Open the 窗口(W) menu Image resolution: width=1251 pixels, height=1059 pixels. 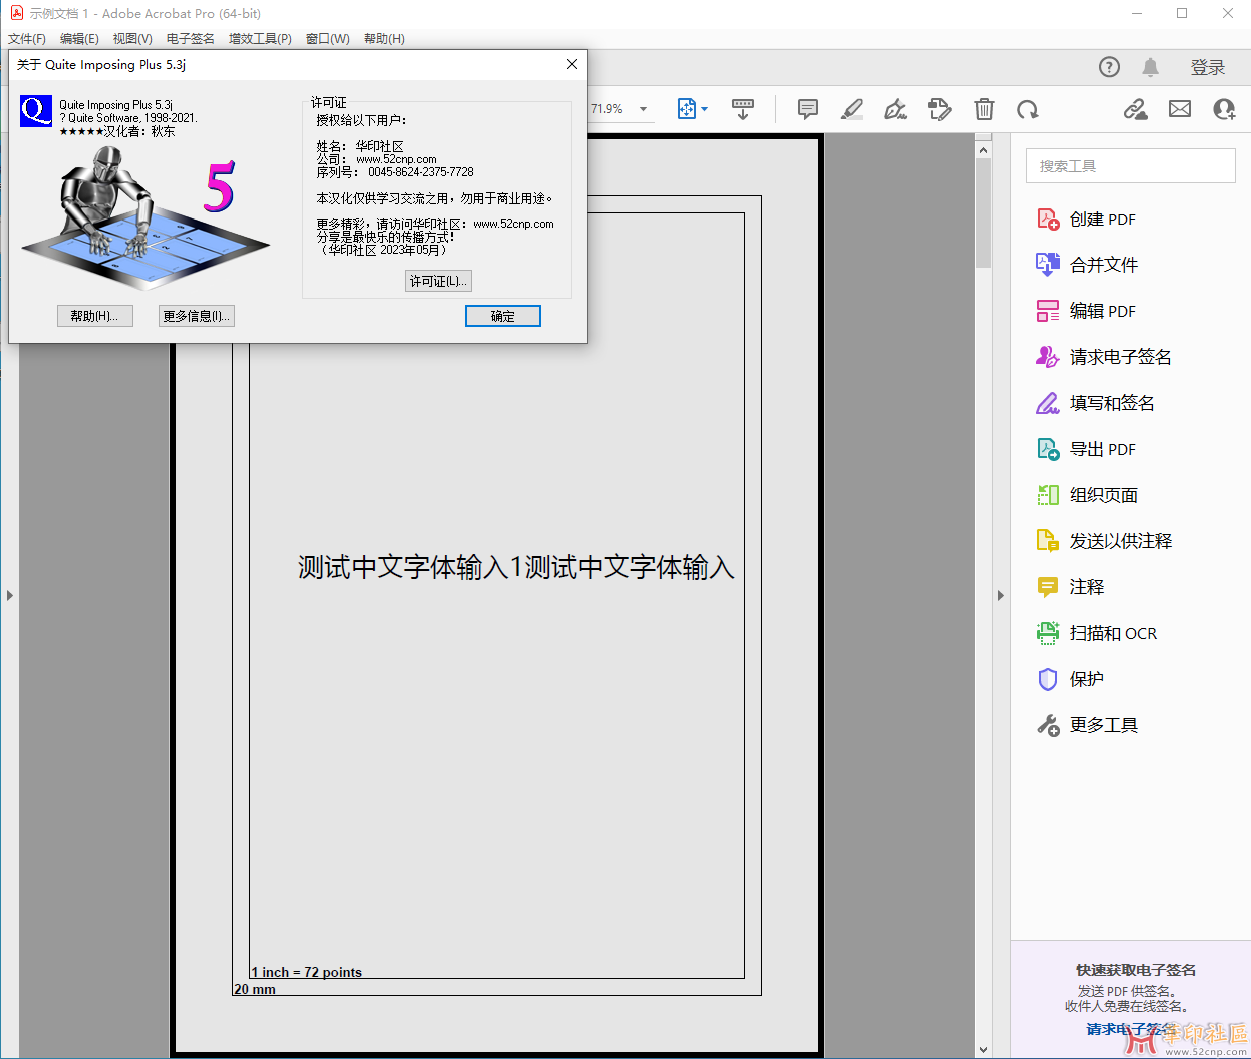tap(328, 39)
